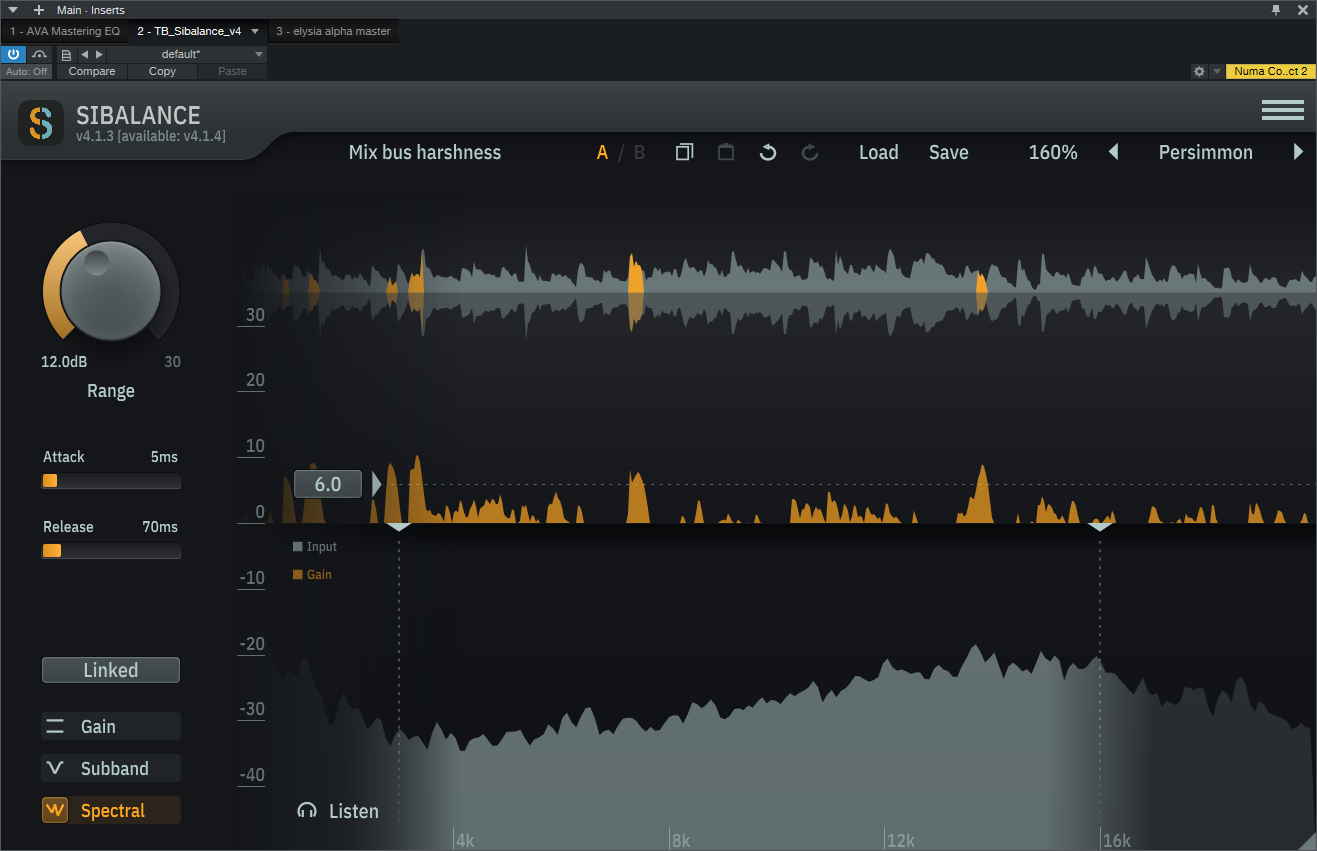The height and width of the screenshot is (851, 1317).
Task: Undo the last parameter change
Action: click(x=768, y=152)
